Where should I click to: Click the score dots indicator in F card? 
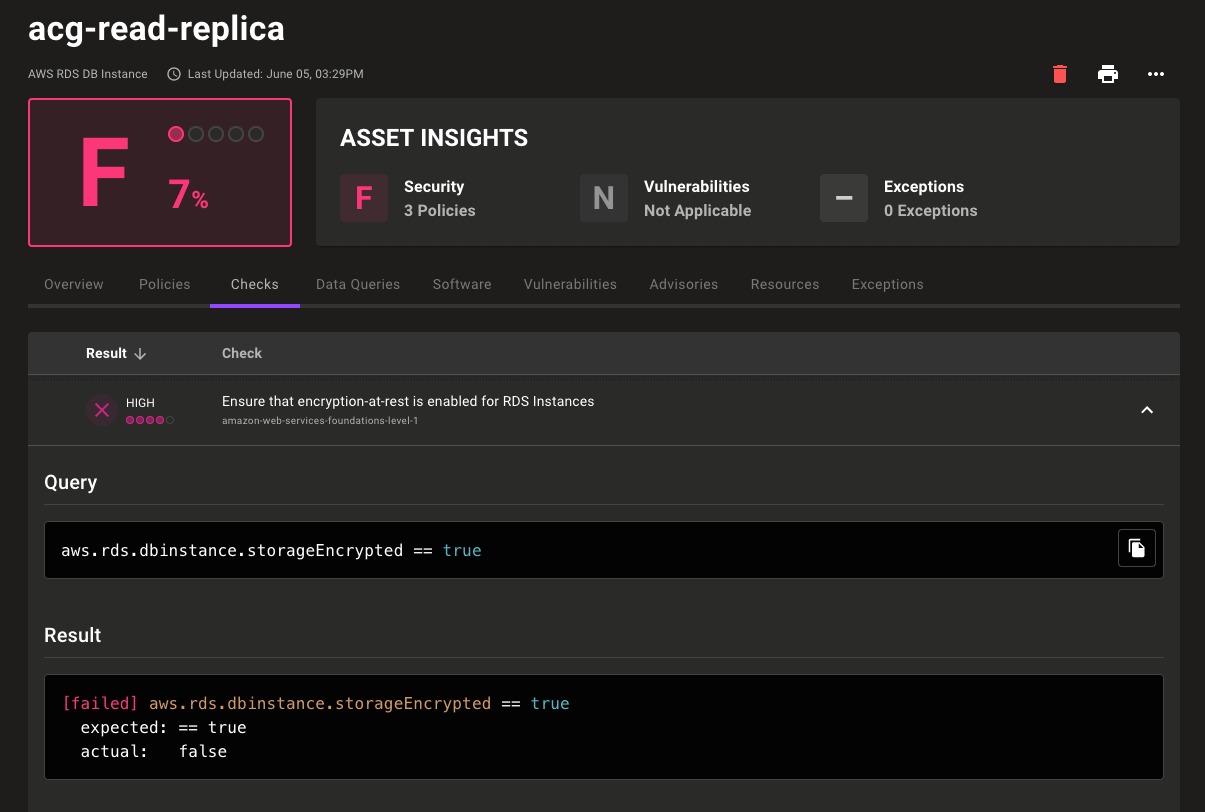[x=216, y=134]
